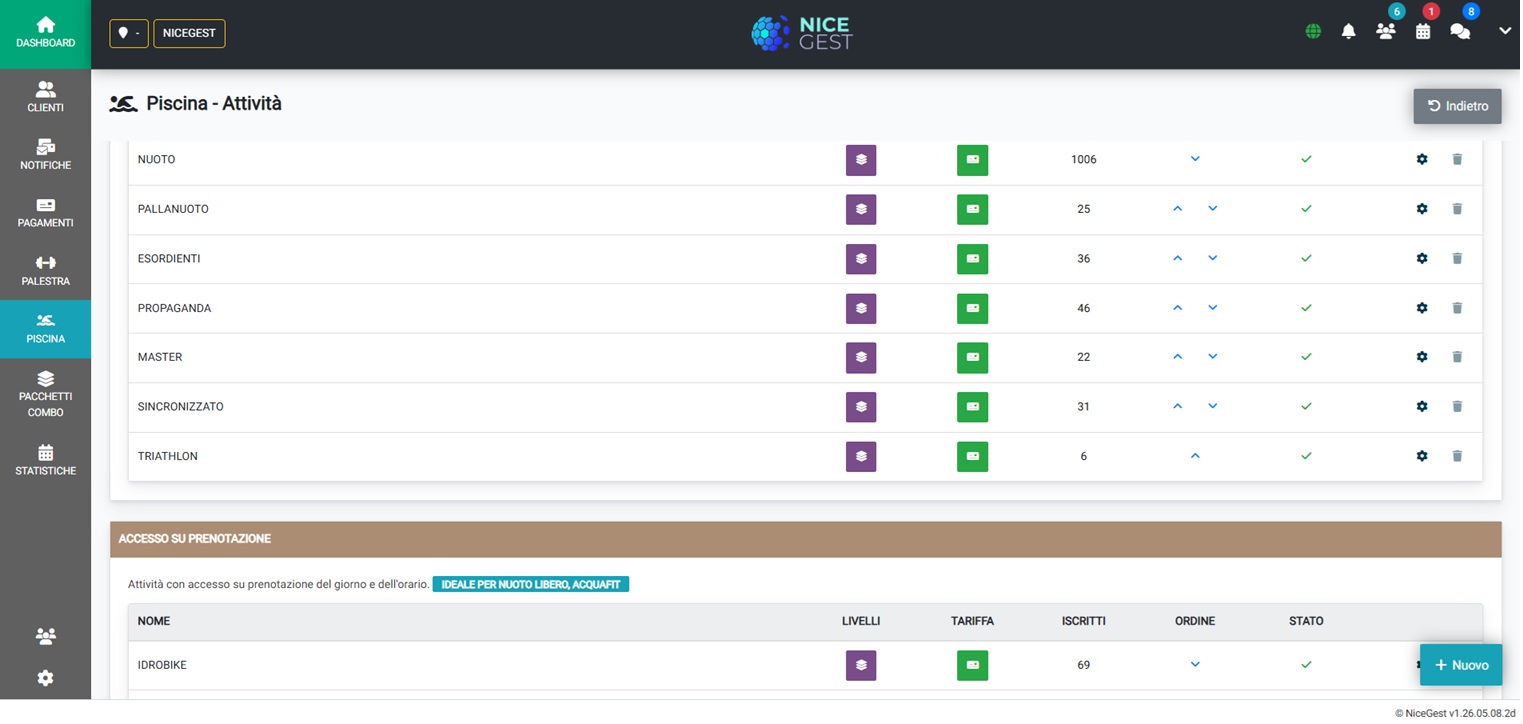1523x724 pixels.
Task: Open tariff for PALLANUOTO activity
Action: [972, 209]
